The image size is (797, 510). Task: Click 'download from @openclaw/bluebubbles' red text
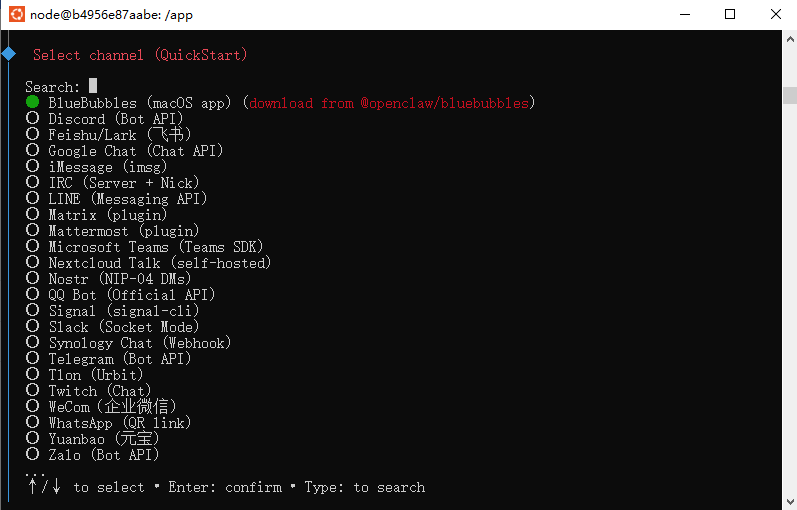[389, 103]
